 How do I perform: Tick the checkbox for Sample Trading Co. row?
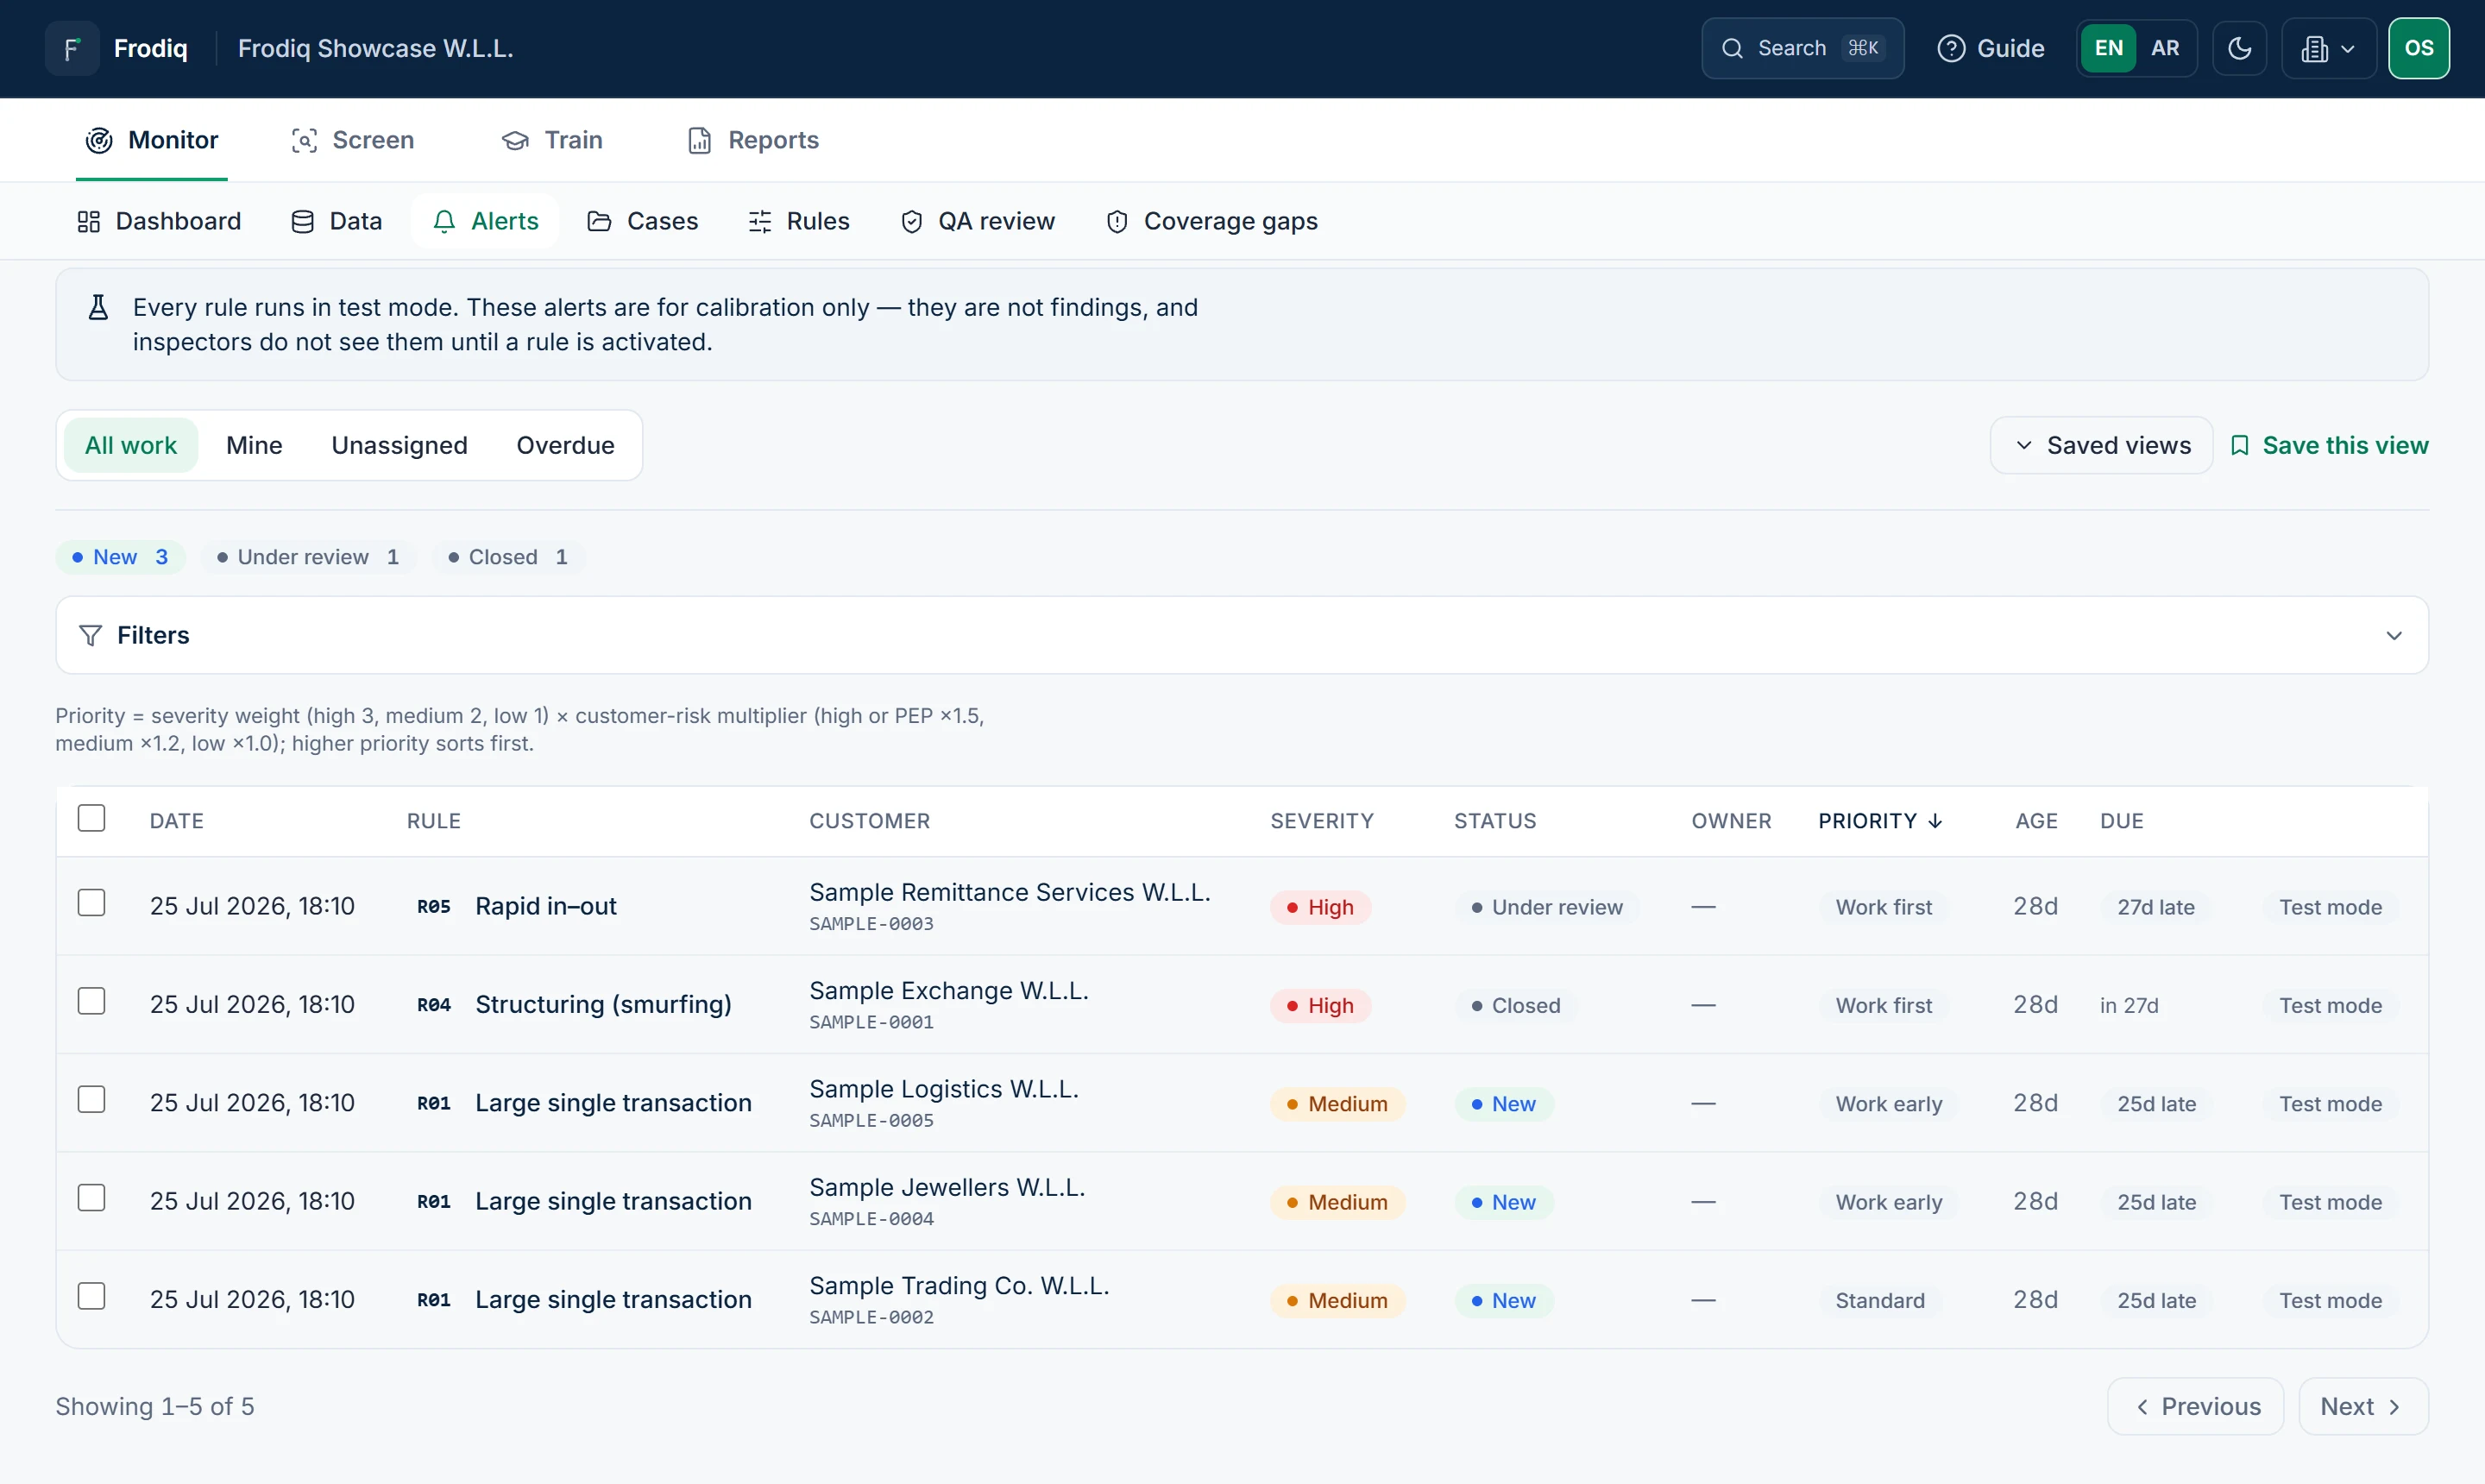[x=91, y=1296]
